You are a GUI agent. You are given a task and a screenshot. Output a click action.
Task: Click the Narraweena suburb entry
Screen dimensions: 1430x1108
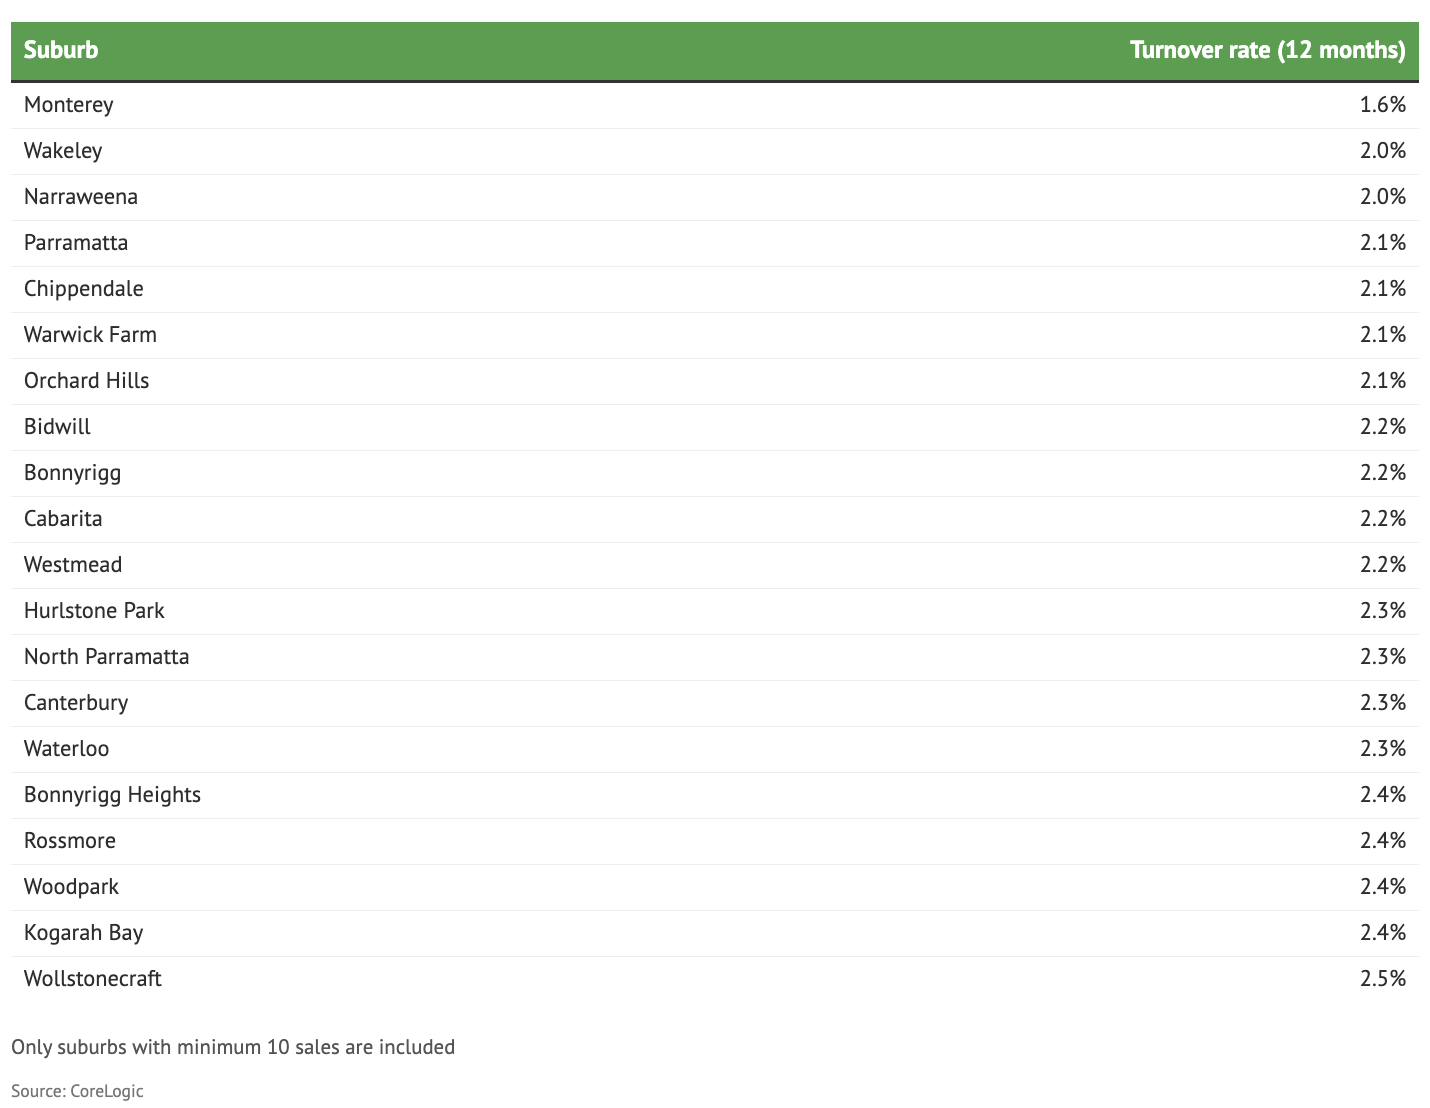[x=81, y=197]
